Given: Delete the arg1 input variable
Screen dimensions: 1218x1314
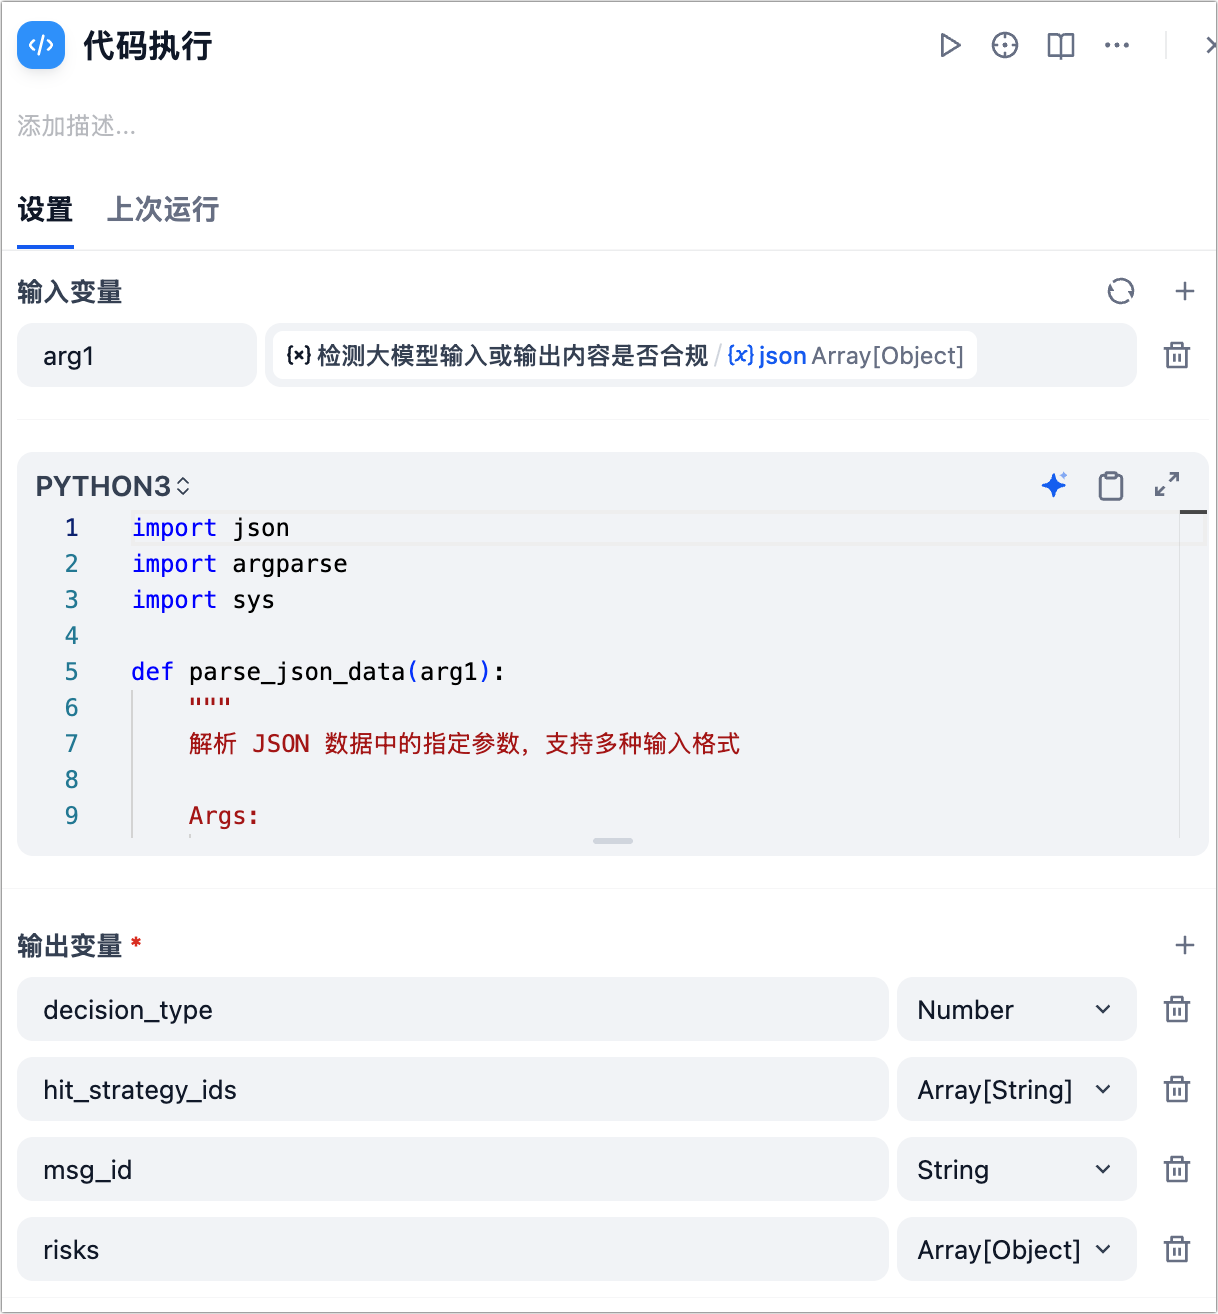Looking at the screenshot, I should (x=1177, y=355).
